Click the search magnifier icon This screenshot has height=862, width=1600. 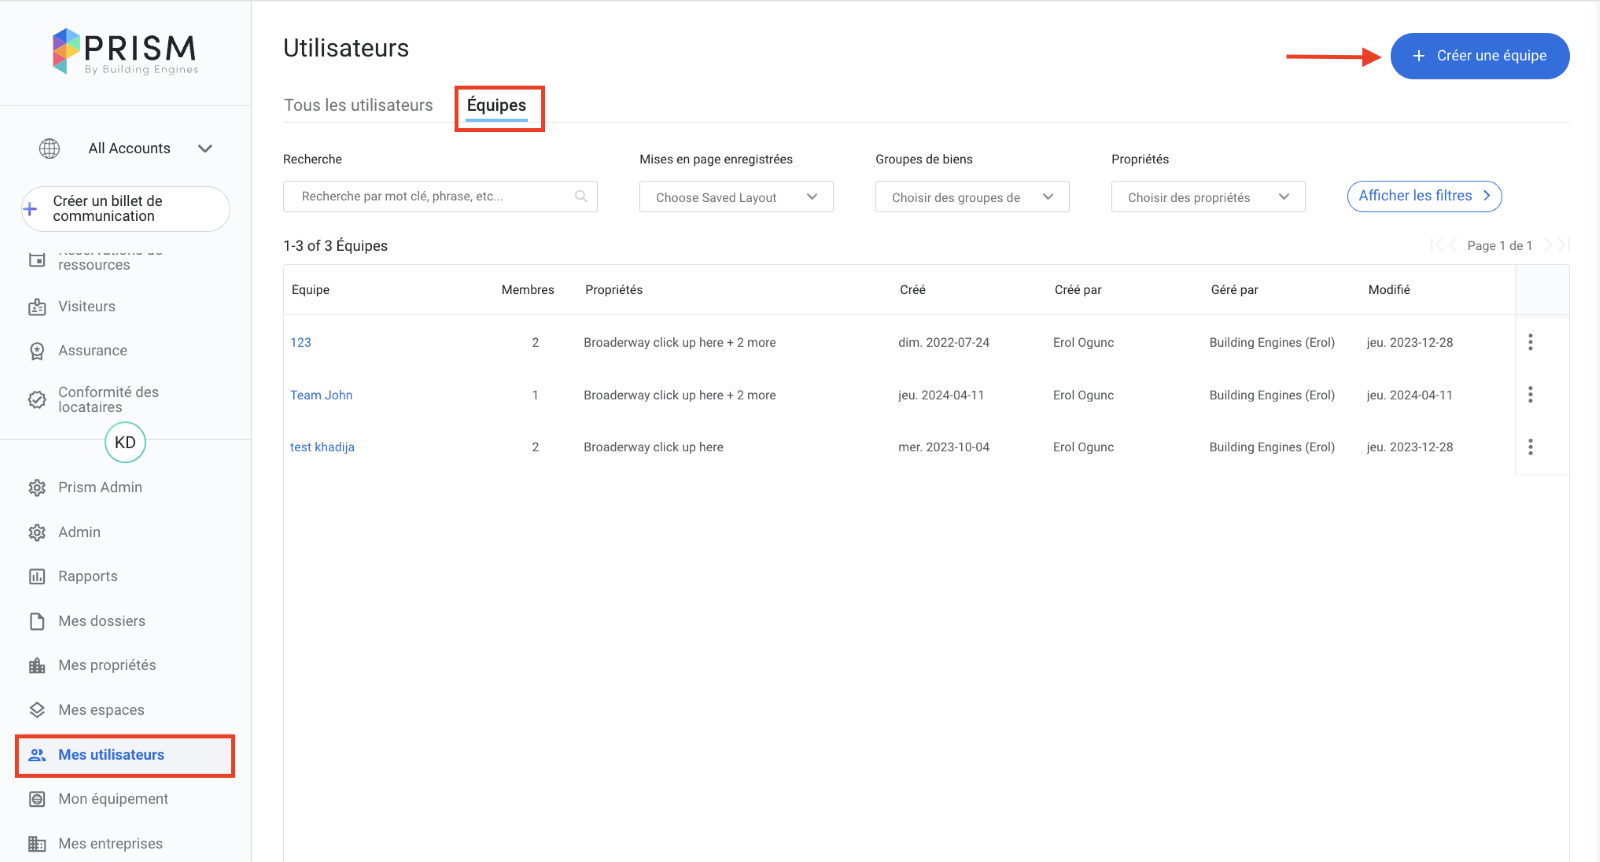point(581,197)
